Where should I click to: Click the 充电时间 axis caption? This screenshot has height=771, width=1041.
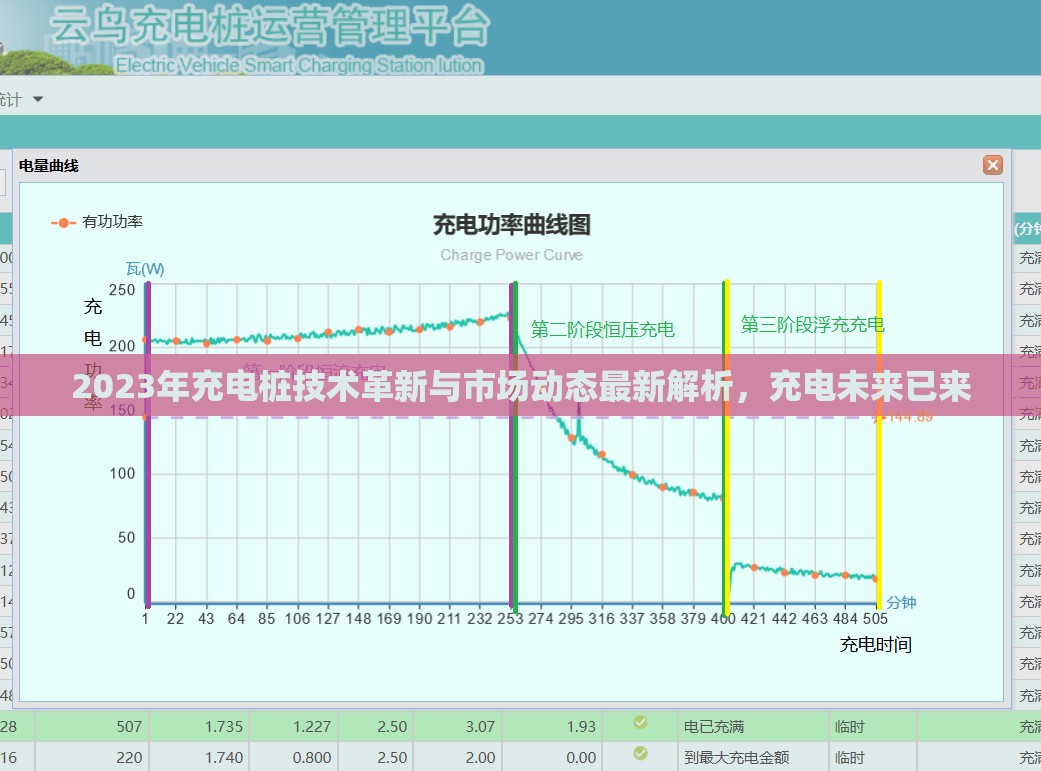click(x=876, y=644)
